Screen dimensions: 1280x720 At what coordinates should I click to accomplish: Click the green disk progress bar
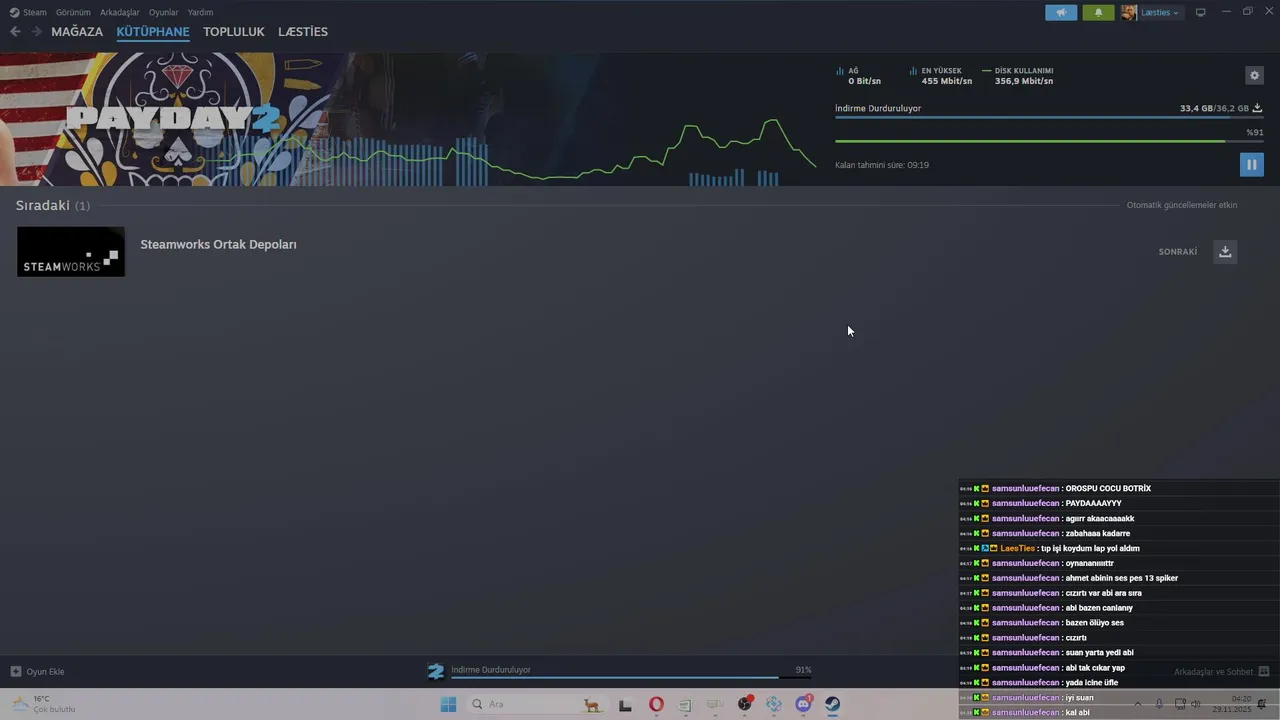(1049, 141)
